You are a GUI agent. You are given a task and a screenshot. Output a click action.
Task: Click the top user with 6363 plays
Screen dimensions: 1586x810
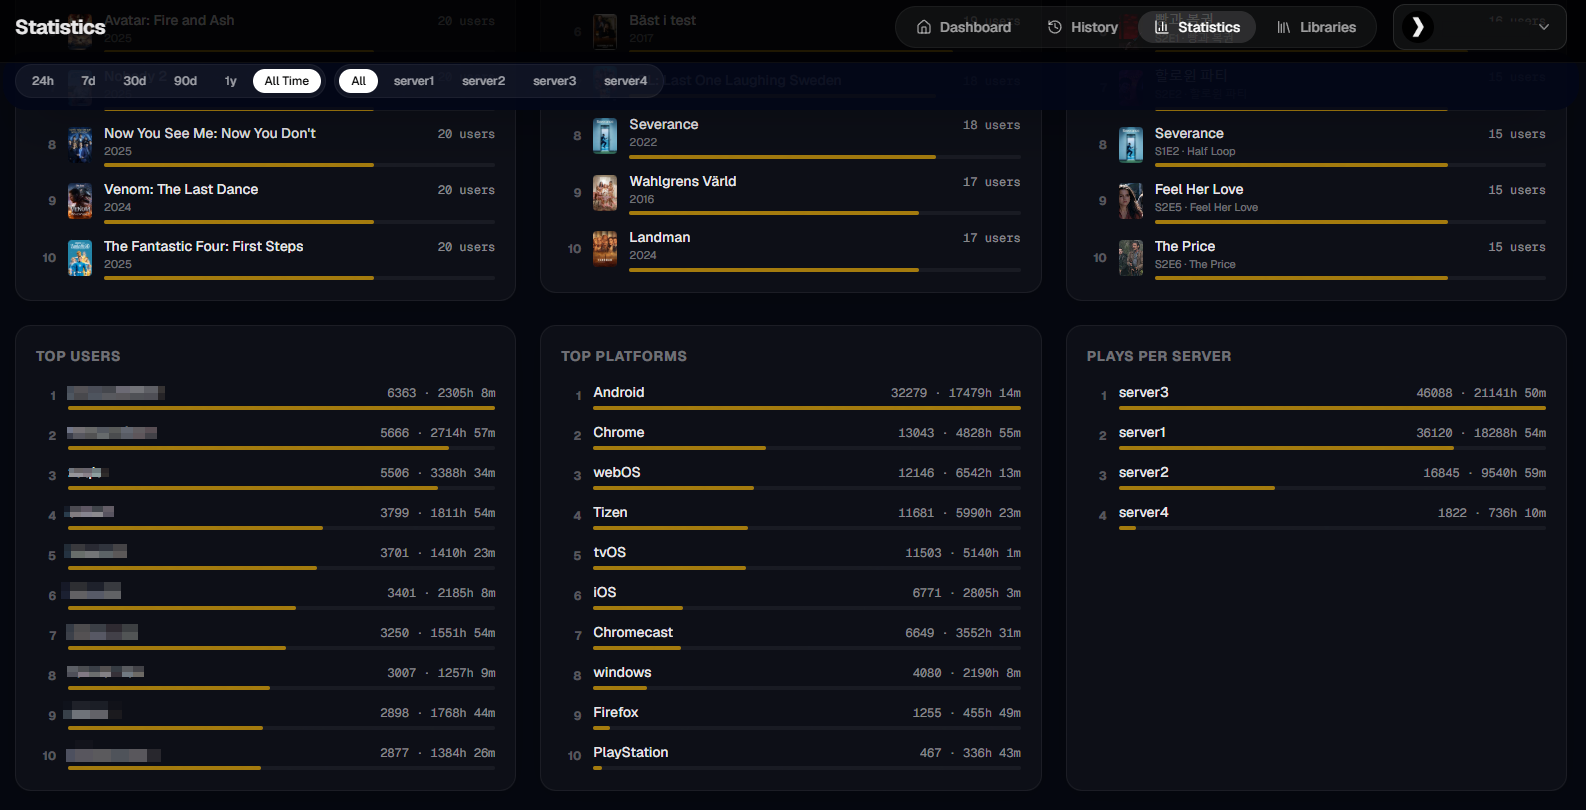[266, 396]
